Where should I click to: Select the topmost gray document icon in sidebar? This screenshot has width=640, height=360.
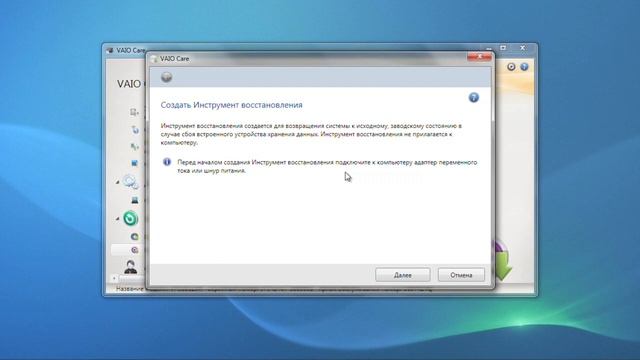pos(134,112)
